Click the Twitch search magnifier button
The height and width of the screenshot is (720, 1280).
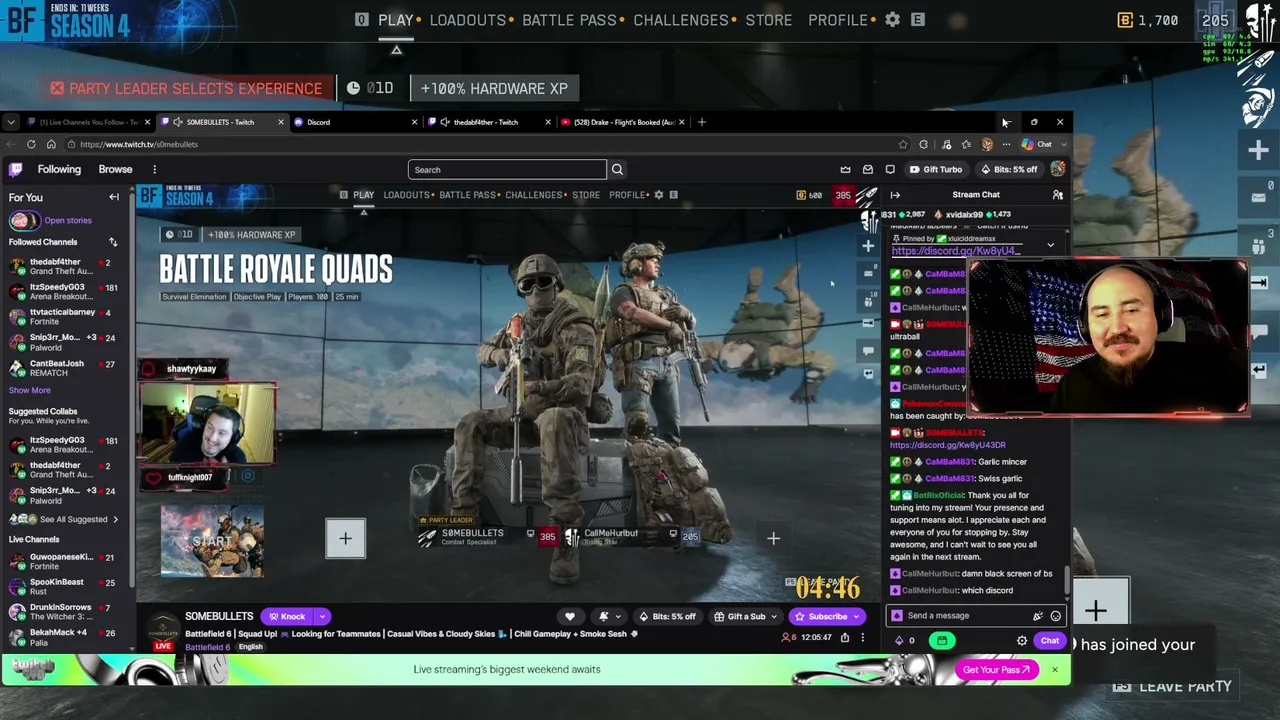[617, 170]
